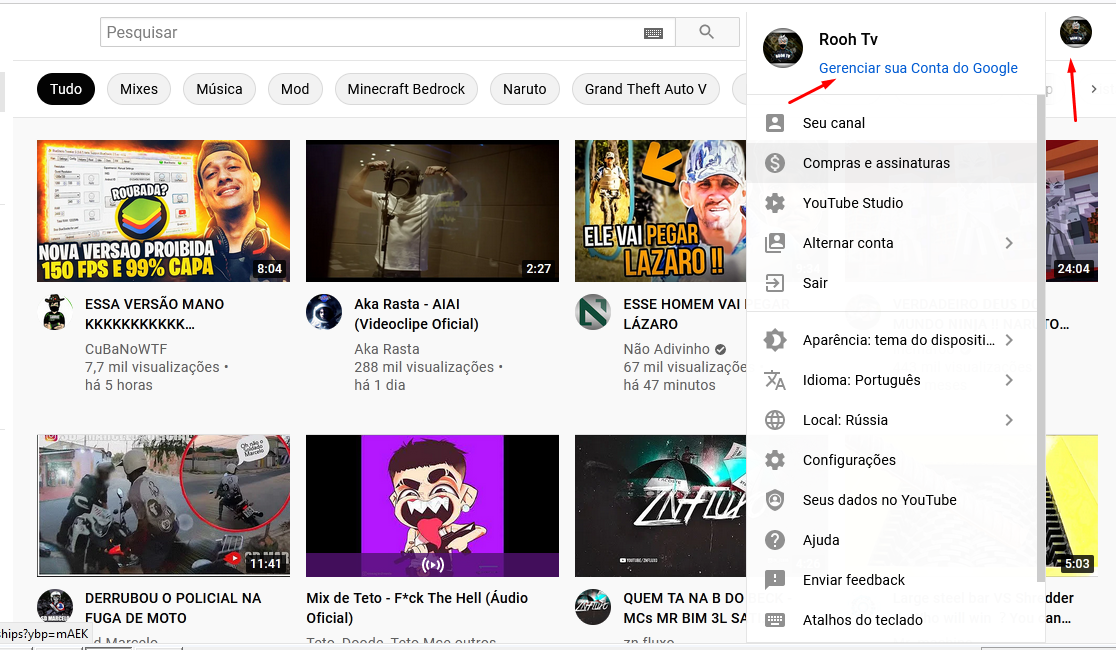Open Compras e assinaturas menu entry
This screenshot has width=1116, height=650.
coord(892,163)
